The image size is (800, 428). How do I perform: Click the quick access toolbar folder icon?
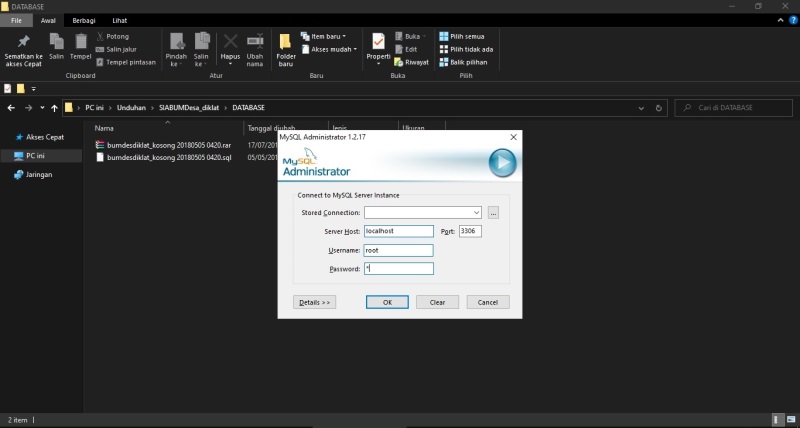tap(20, 89)
